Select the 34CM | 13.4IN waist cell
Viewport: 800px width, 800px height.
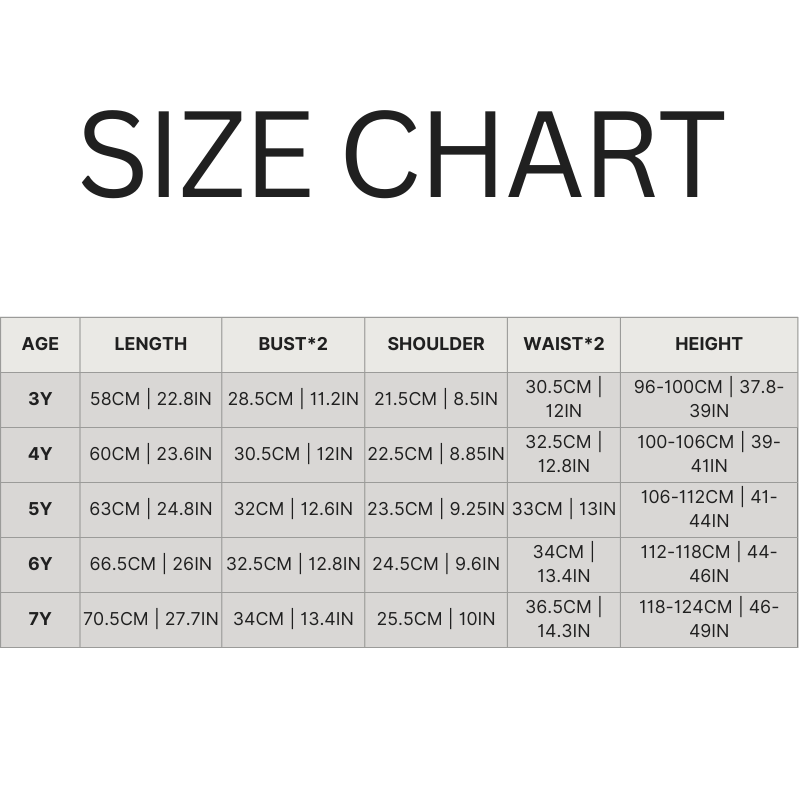click(x=564, y=564)
